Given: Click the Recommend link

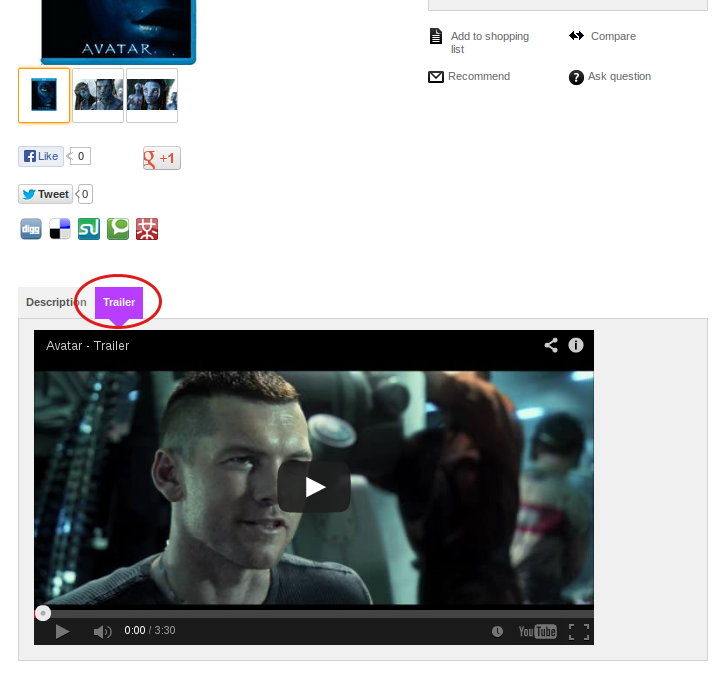Looking at the screenshot, I should (x=479, y=76).
